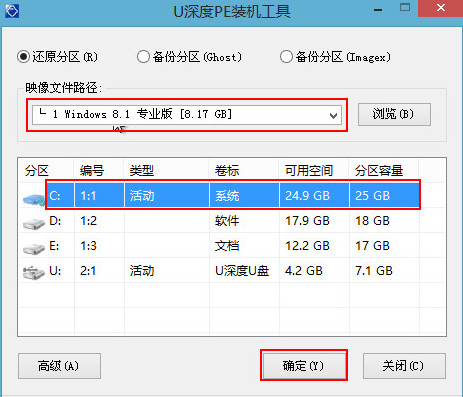Select 备份分区 (Imagex) radio button

[x=286, y=57]
